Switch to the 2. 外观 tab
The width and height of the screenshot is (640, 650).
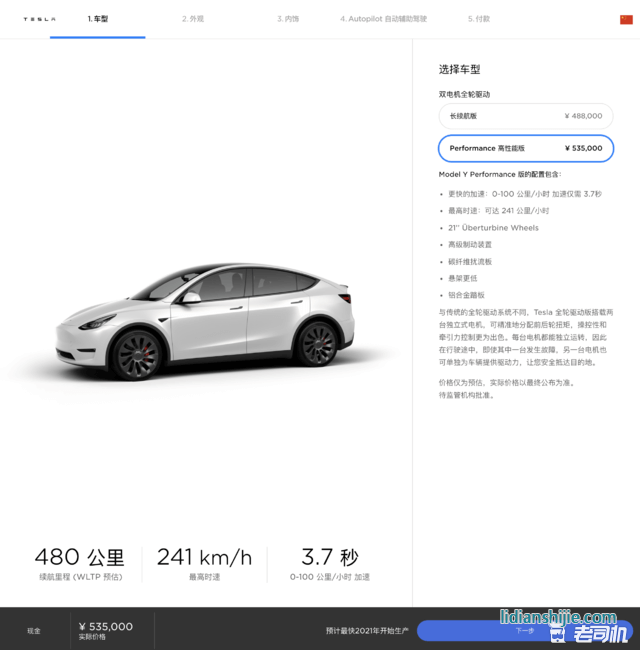click(193, 19)
